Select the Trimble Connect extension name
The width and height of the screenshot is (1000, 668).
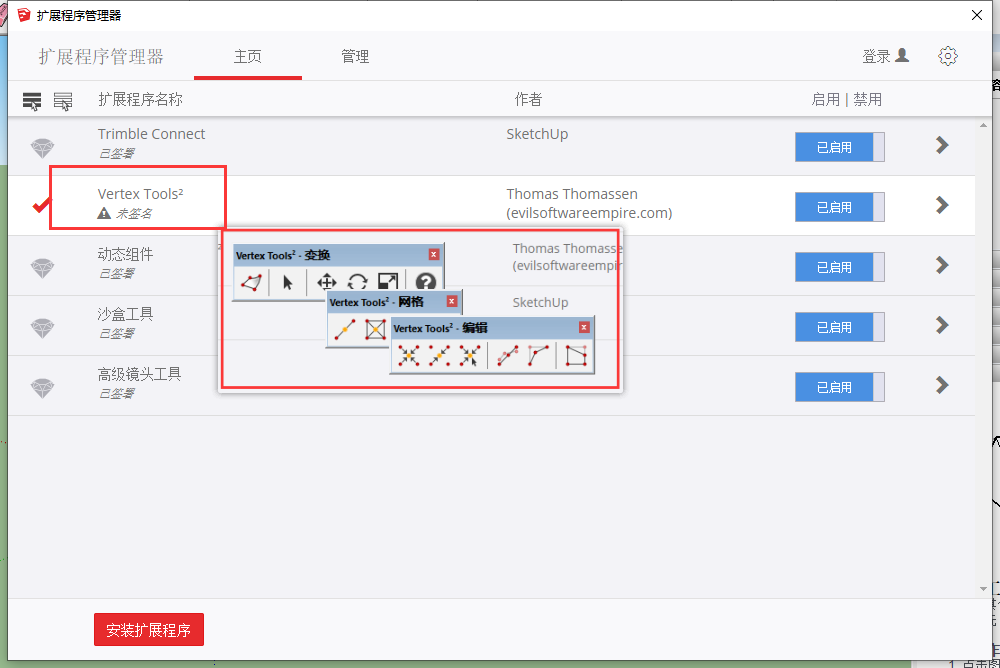point(151,134)
